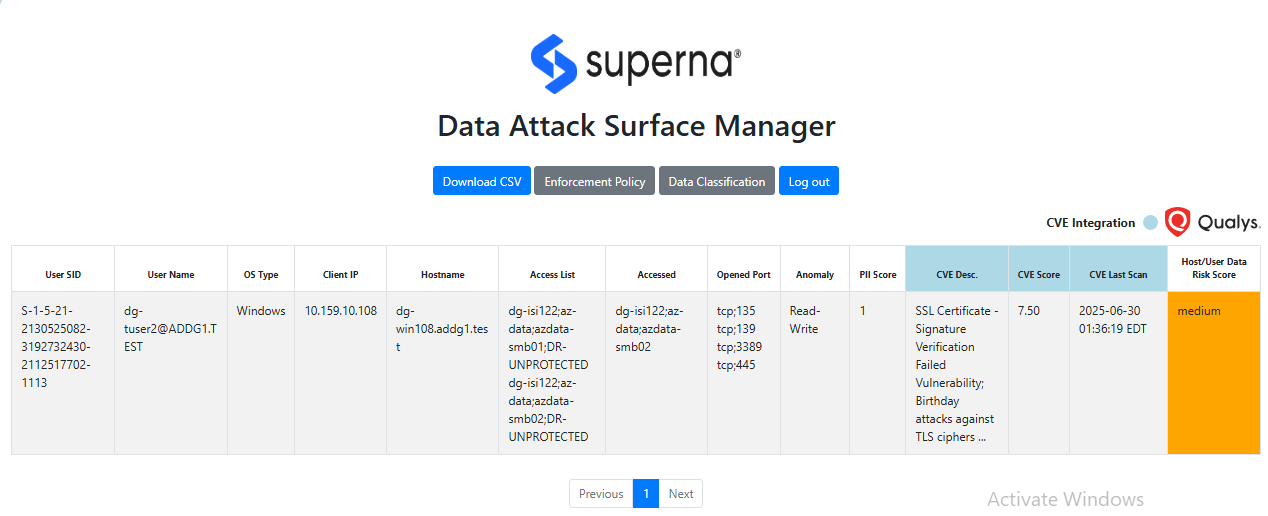Go to the Next page
Screen dimensions: 1268x516
point(681,494)
